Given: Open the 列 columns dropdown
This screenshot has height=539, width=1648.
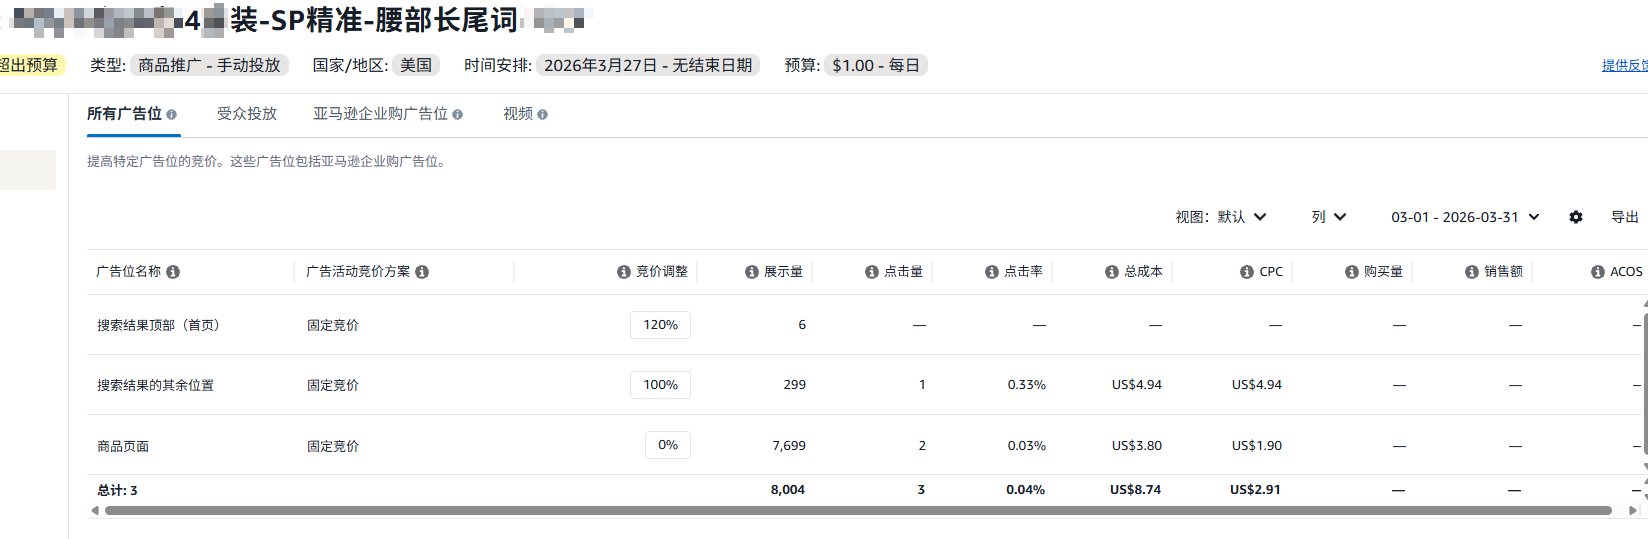Looking at the screenshot, I should pyautogui.click(x=1329, y=217).
